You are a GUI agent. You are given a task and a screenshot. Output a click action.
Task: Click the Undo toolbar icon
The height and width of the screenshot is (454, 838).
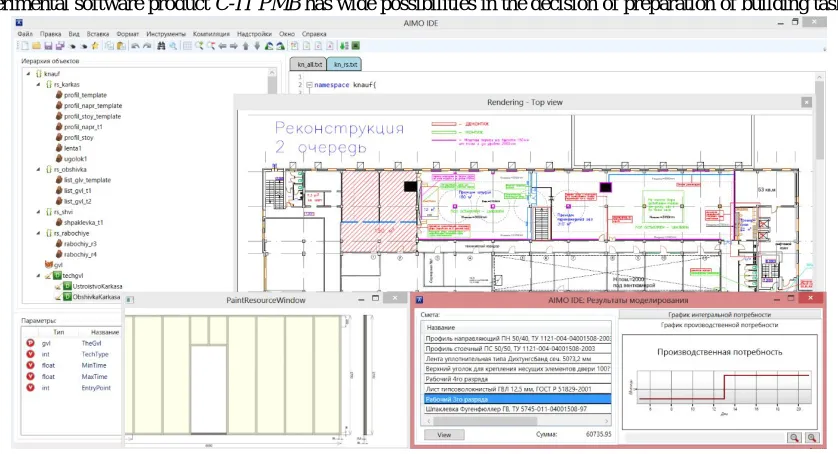pyautogui.click(x=135, y=46)
